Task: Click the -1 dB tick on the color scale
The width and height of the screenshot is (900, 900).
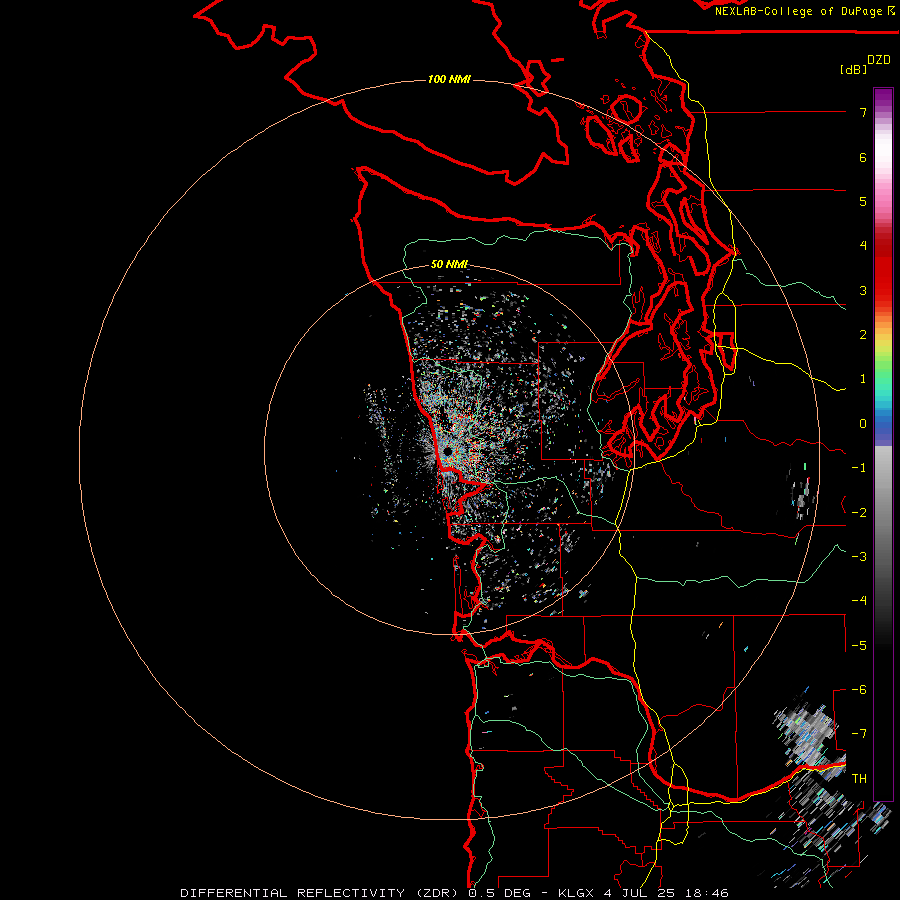Action: tap(859, 468)
